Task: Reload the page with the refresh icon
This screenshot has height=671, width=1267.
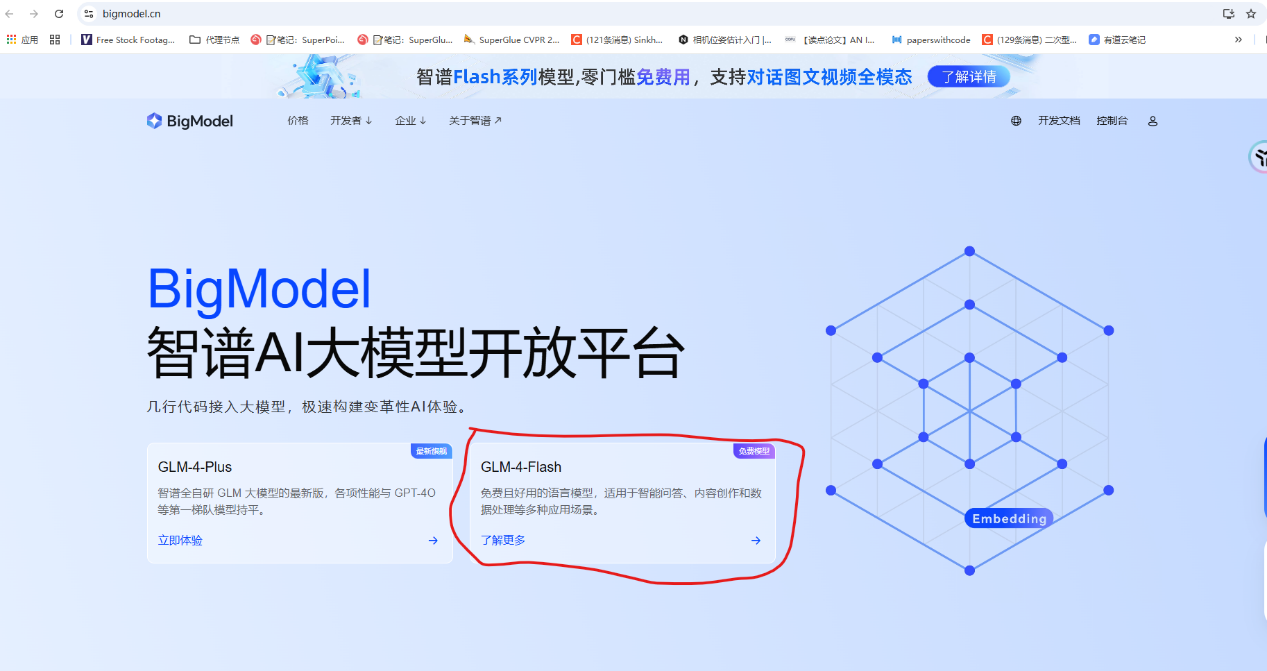Action: click(x=58, y=14)
